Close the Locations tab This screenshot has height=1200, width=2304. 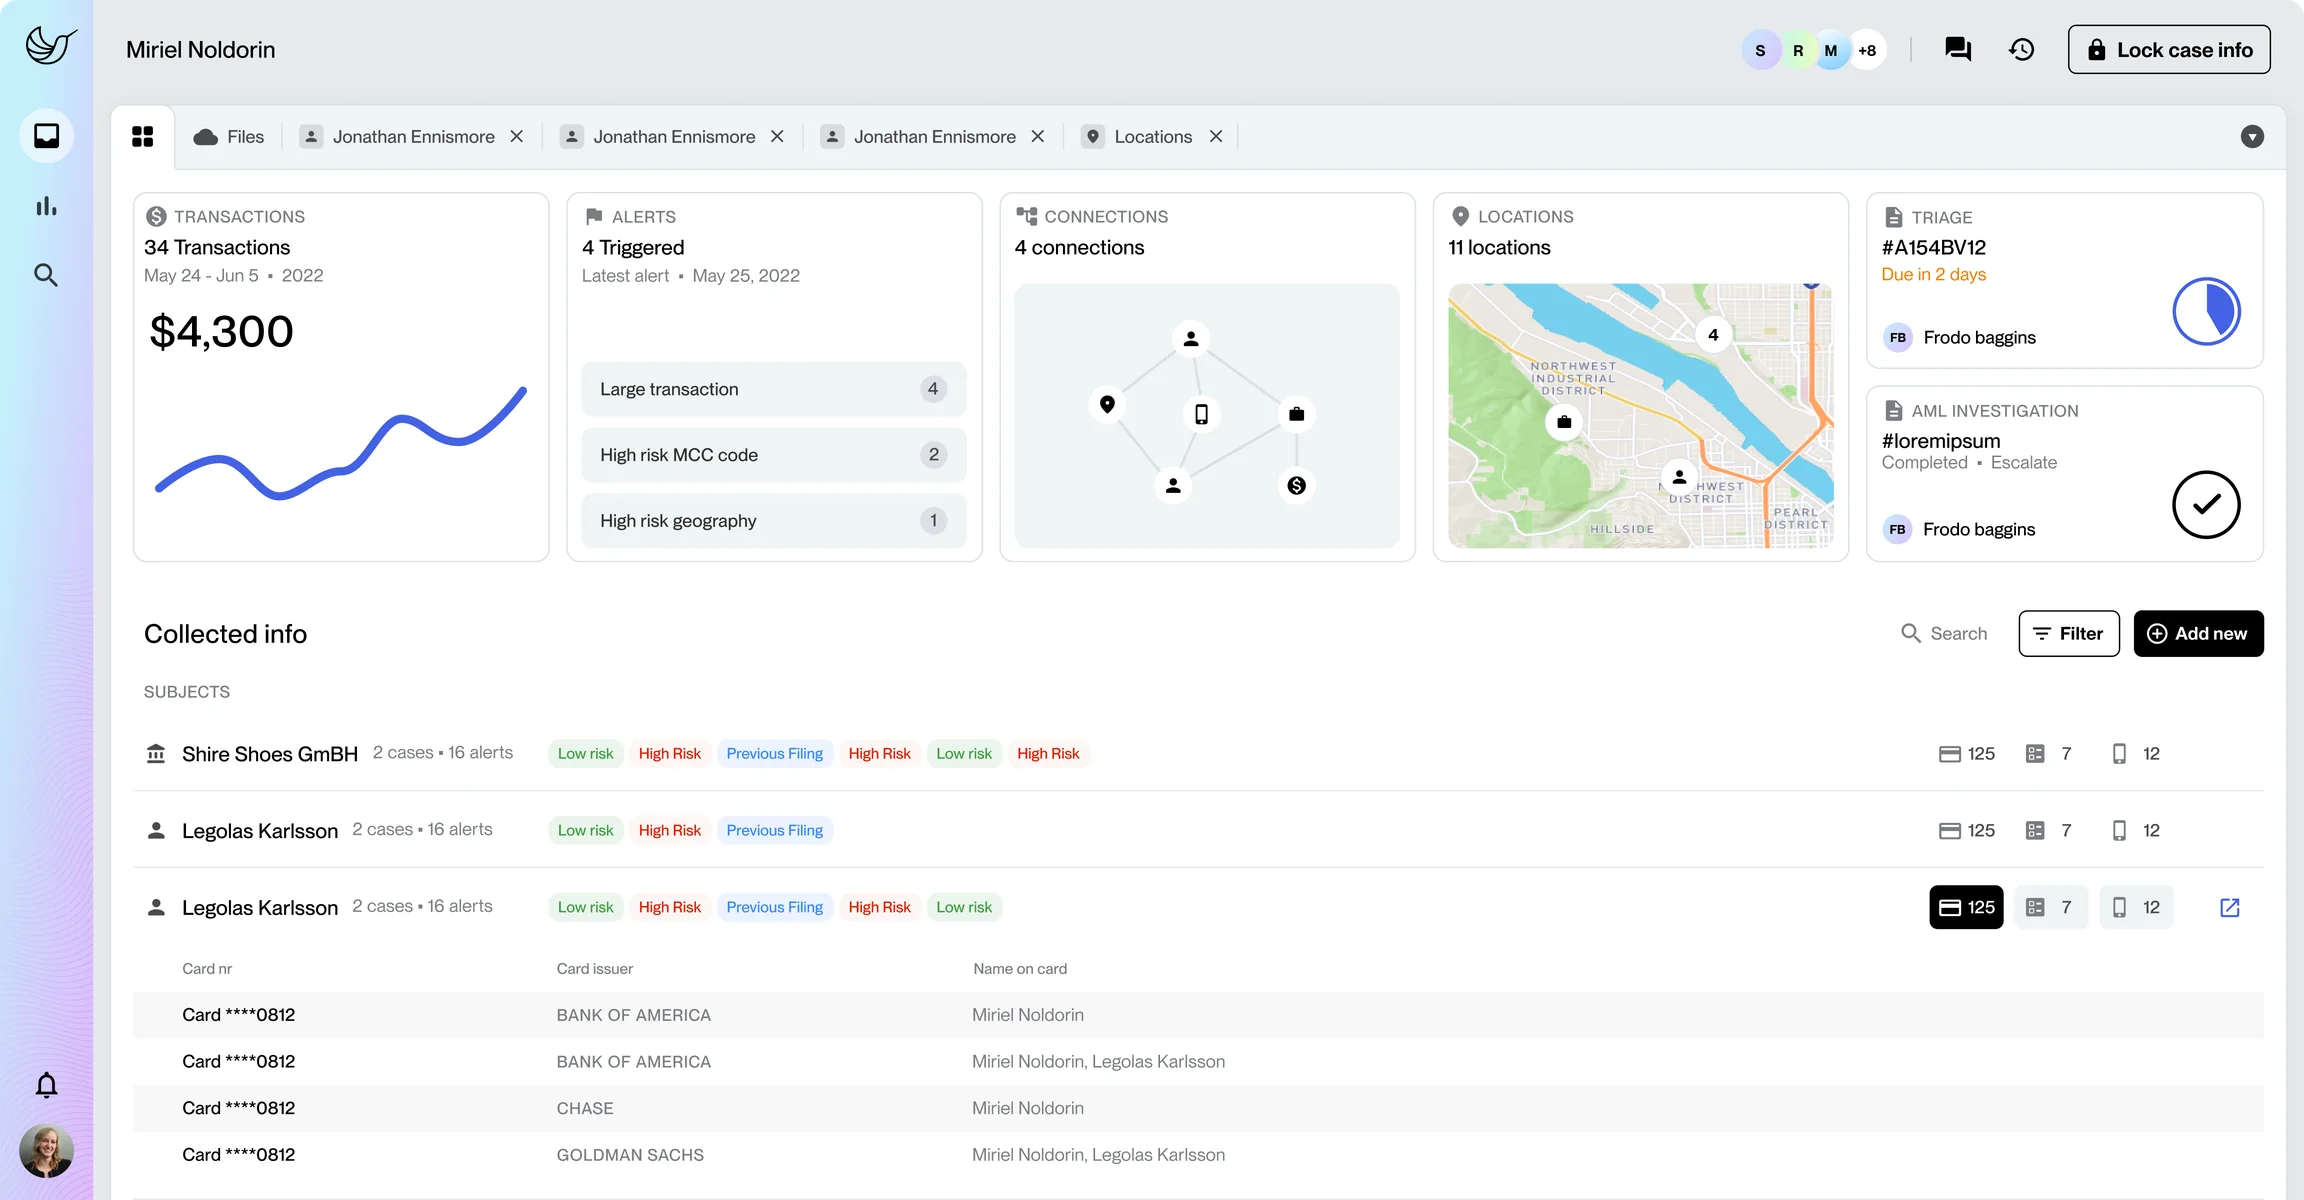pyautogui.click(x=1216, y=137)
